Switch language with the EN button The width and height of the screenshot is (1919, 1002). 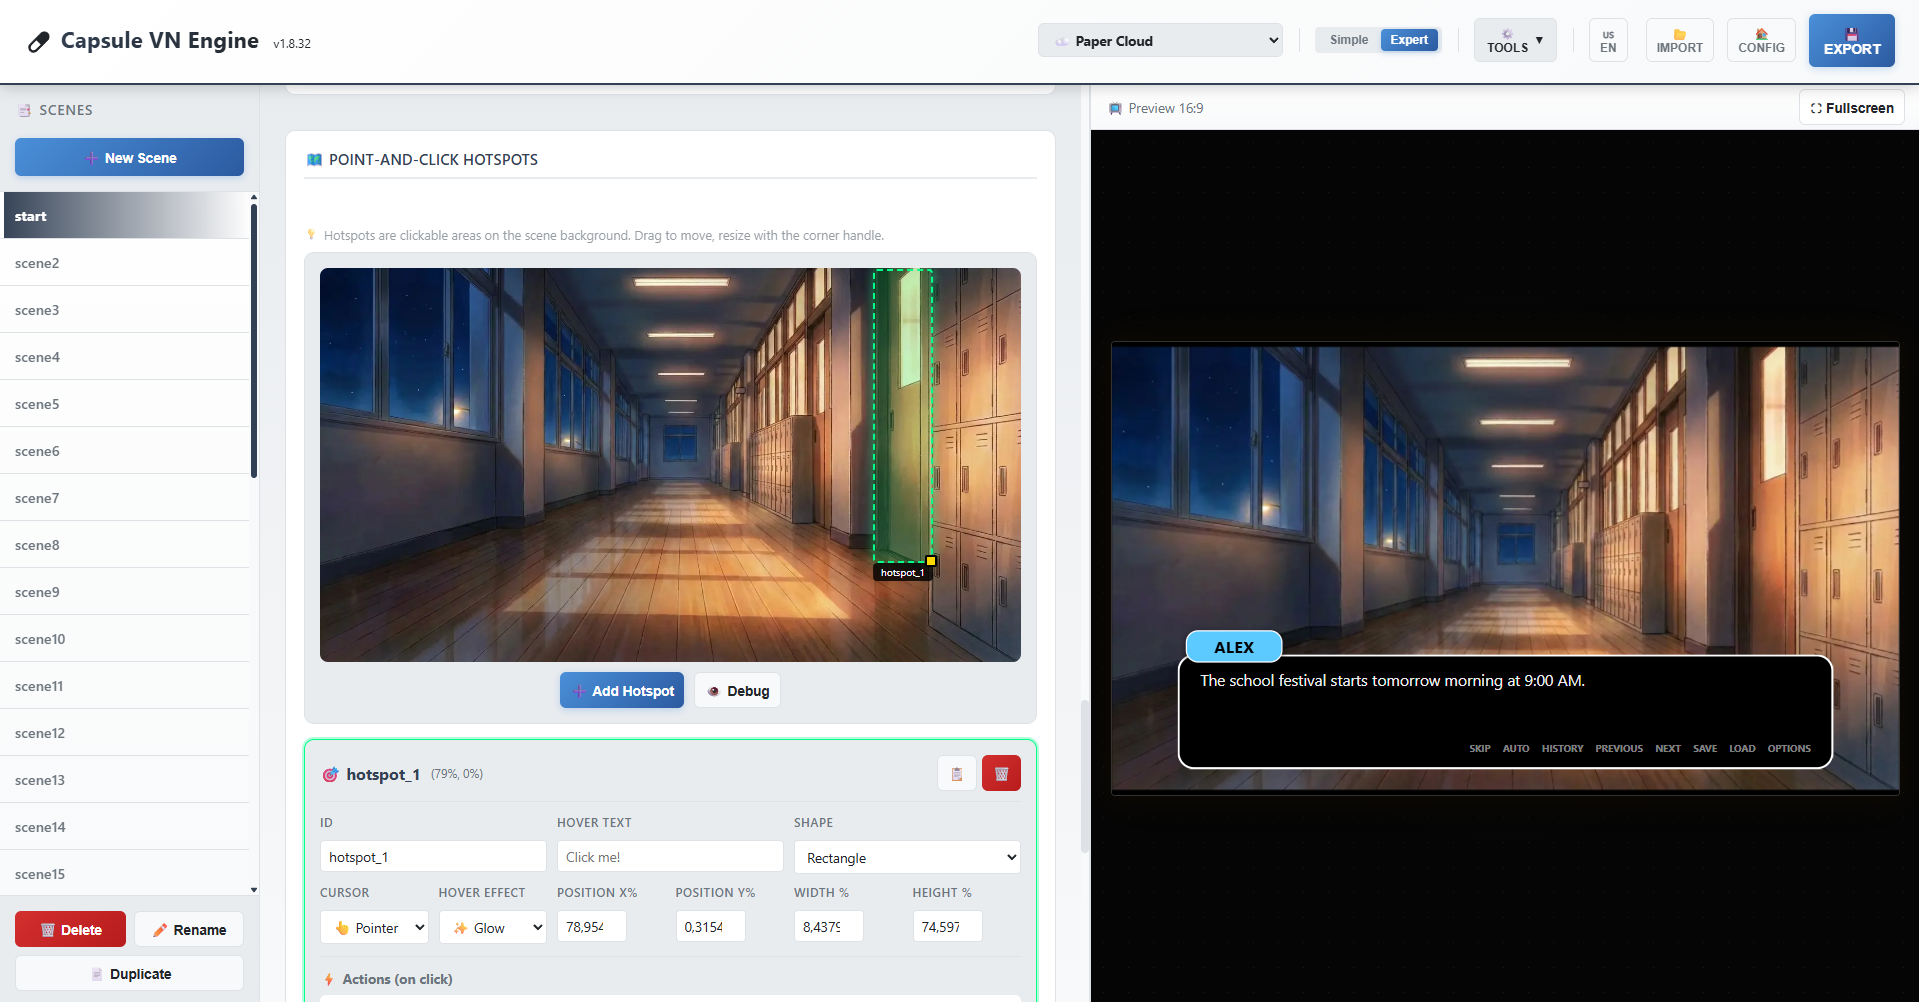click(1608, 41)
